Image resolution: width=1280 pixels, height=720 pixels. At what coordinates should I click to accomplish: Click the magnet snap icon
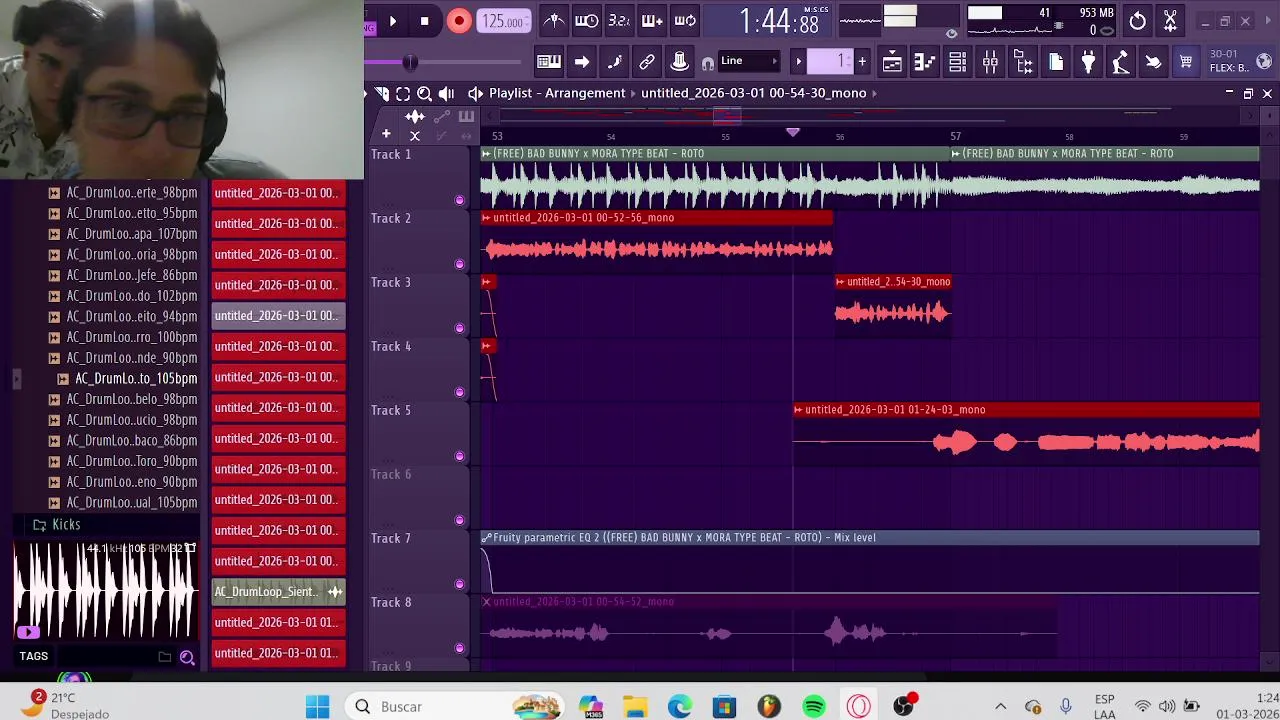coord(708,63)
